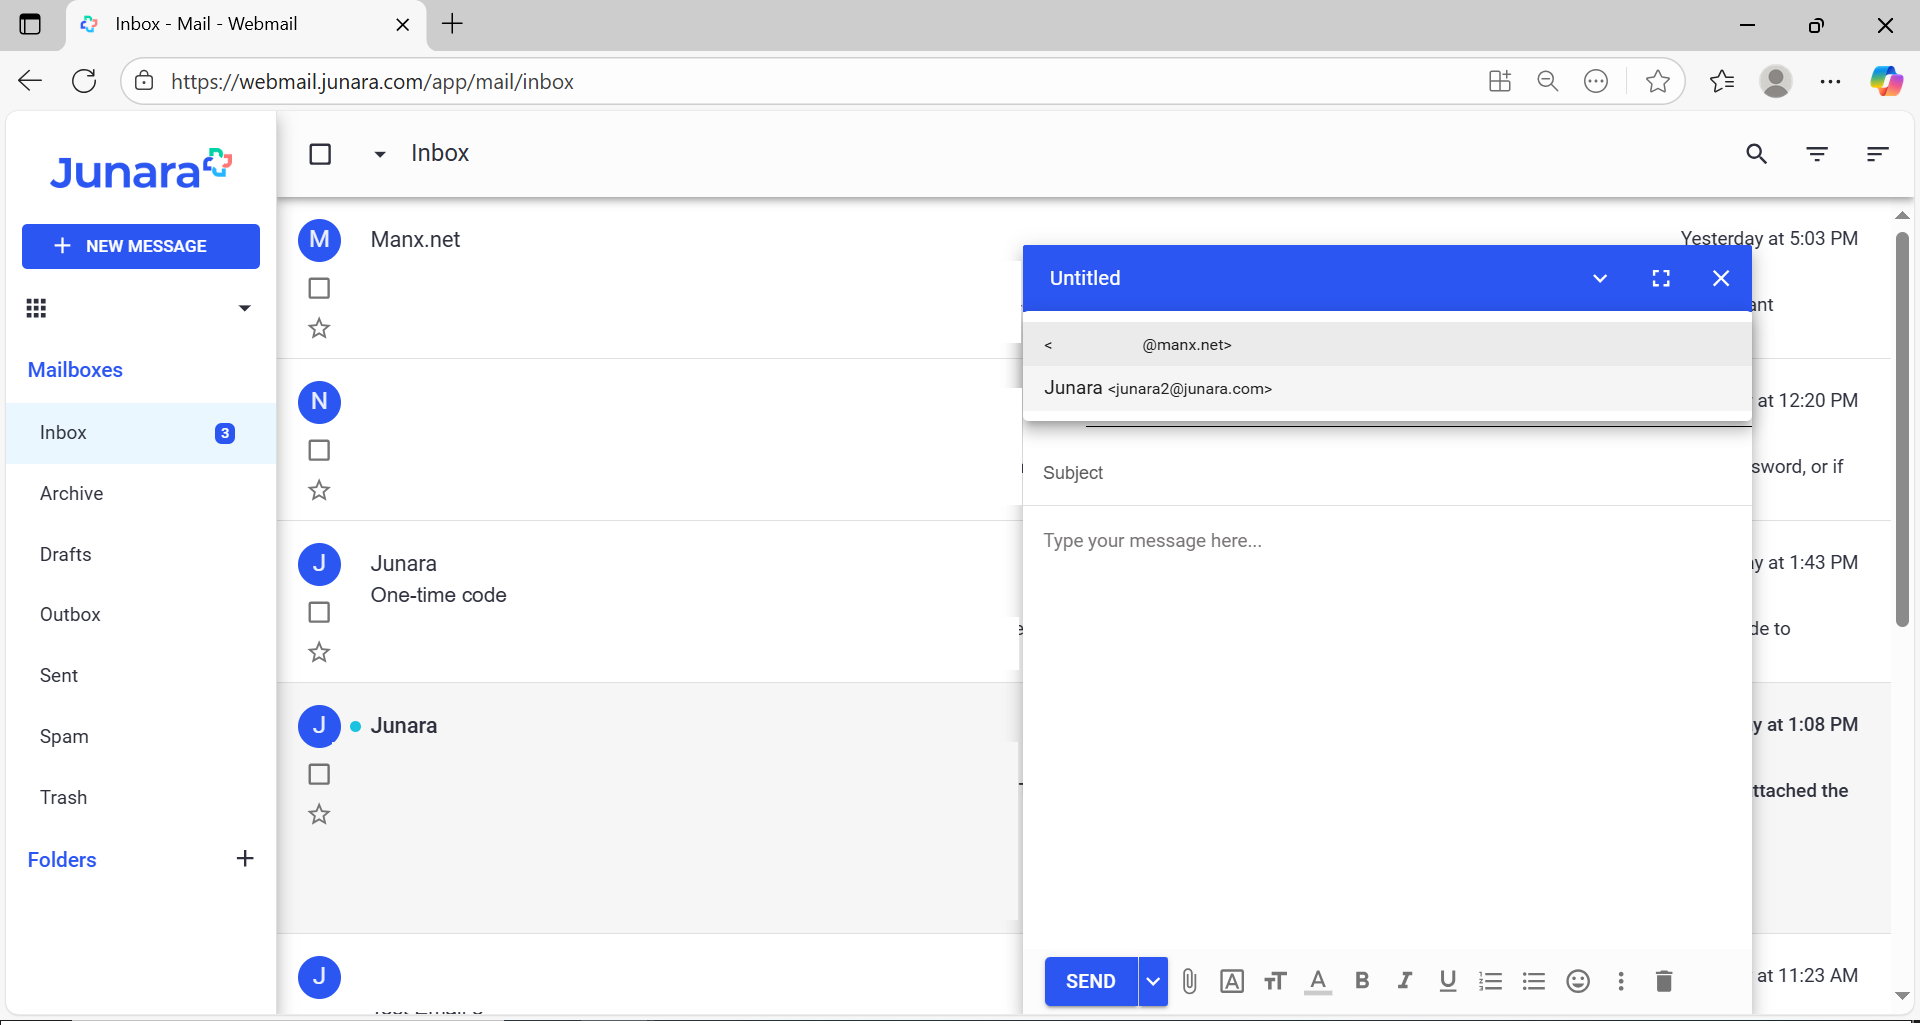Viewport: 1921px width, 1025px height.
Task: Open the Send options dropdown arrow
Action: coord(1153,982)
